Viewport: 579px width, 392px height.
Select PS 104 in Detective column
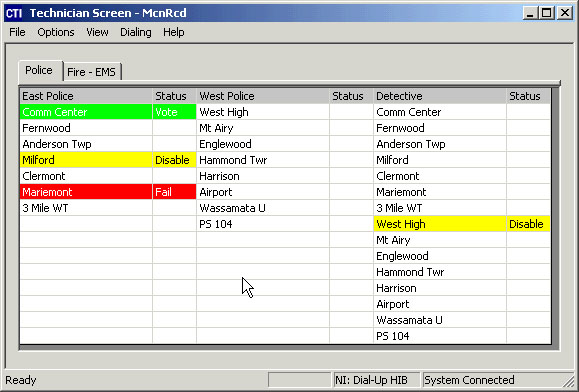[440, 336]
